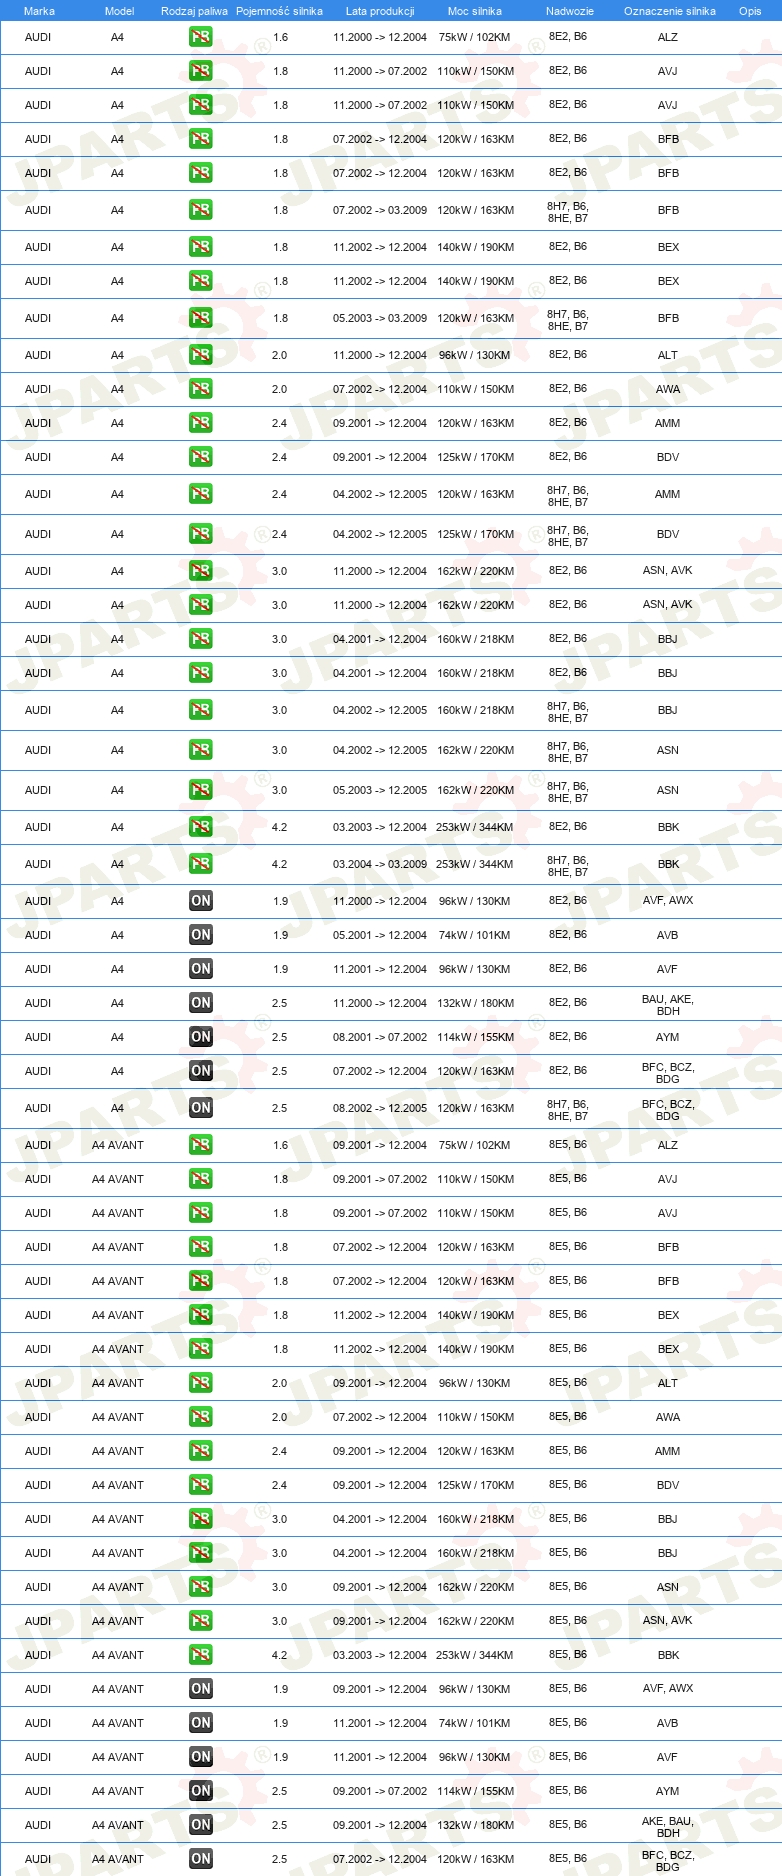
Task: Click the date cell '05.2003 -> 03.2009'
Action: pyautogui.click(x=380, y=319)
